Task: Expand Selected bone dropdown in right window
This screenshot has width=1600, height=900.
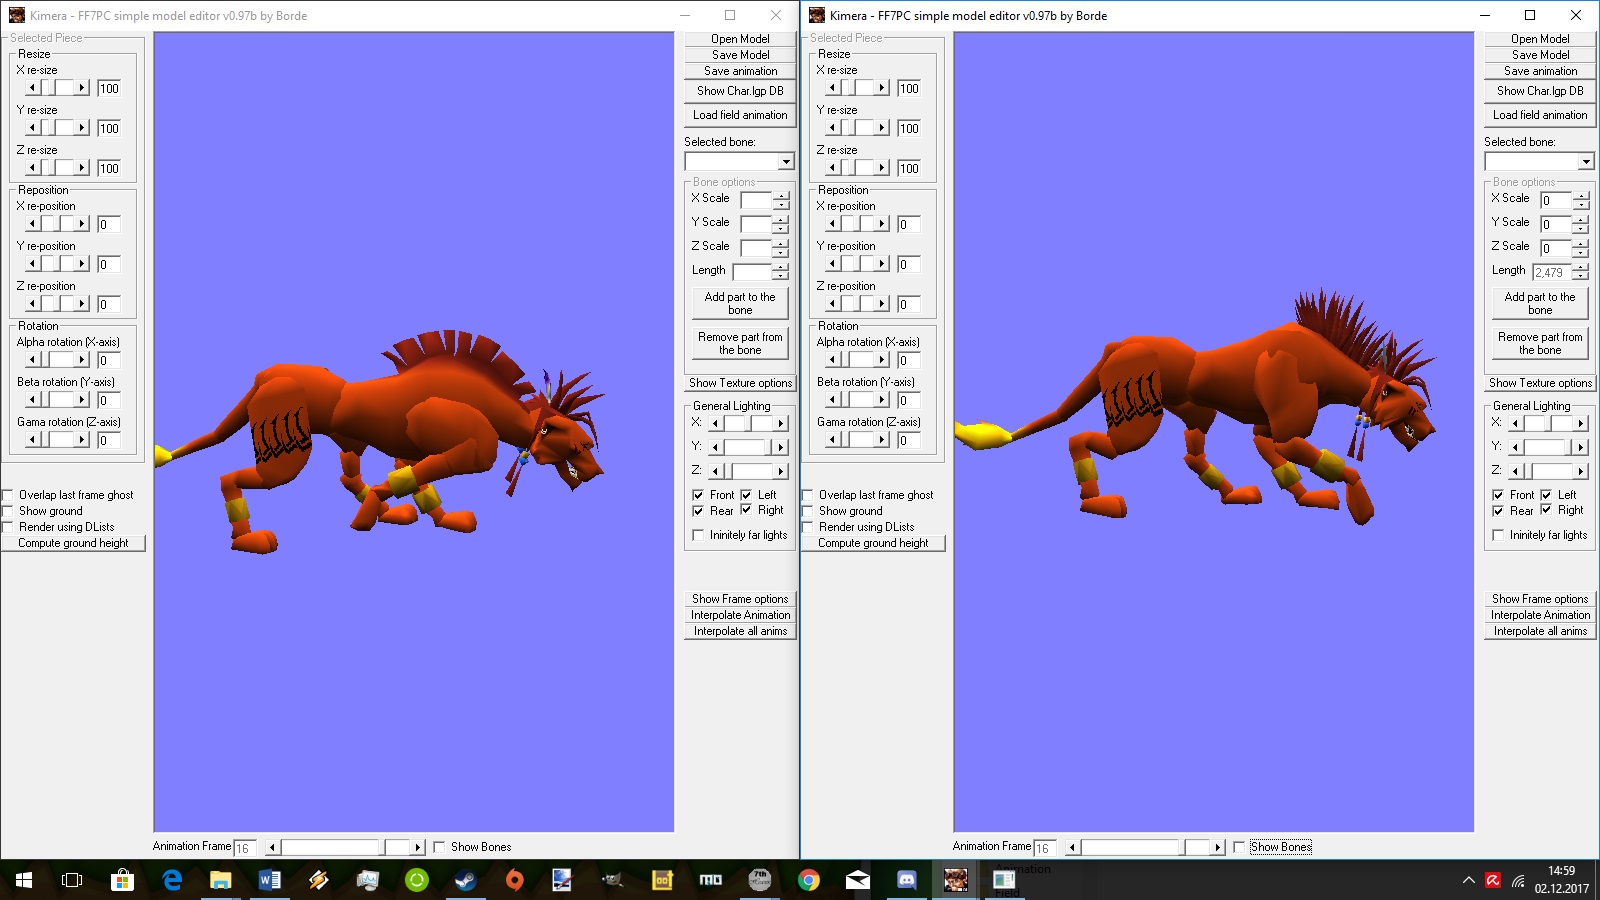Action: coord(1586,162)
